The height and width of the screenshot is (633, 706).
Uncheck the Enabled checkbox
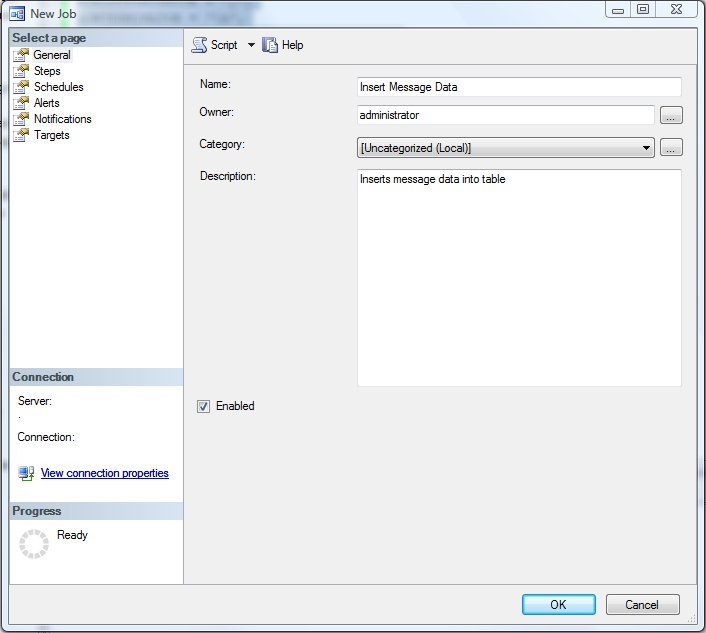tap(204, 407)
